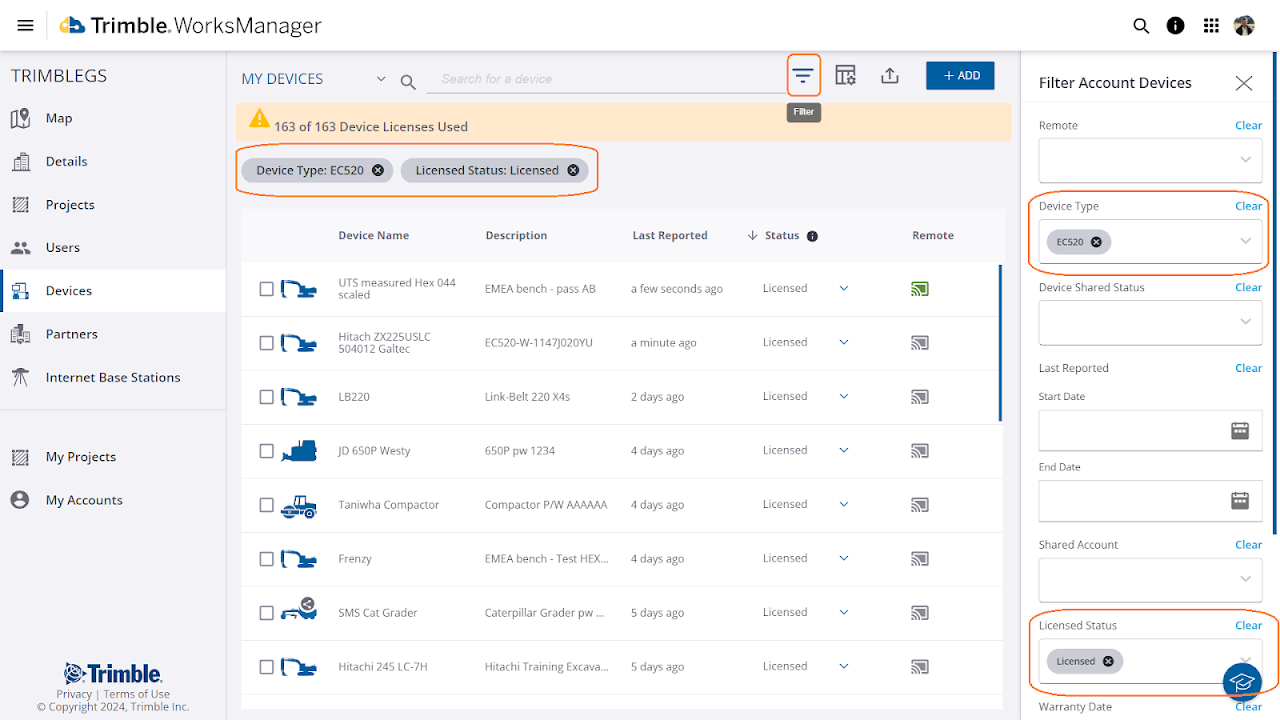The width and height of the screenshot is (1280, 720).
Task: Go to Map in sidebar
Action: (113, 118)
